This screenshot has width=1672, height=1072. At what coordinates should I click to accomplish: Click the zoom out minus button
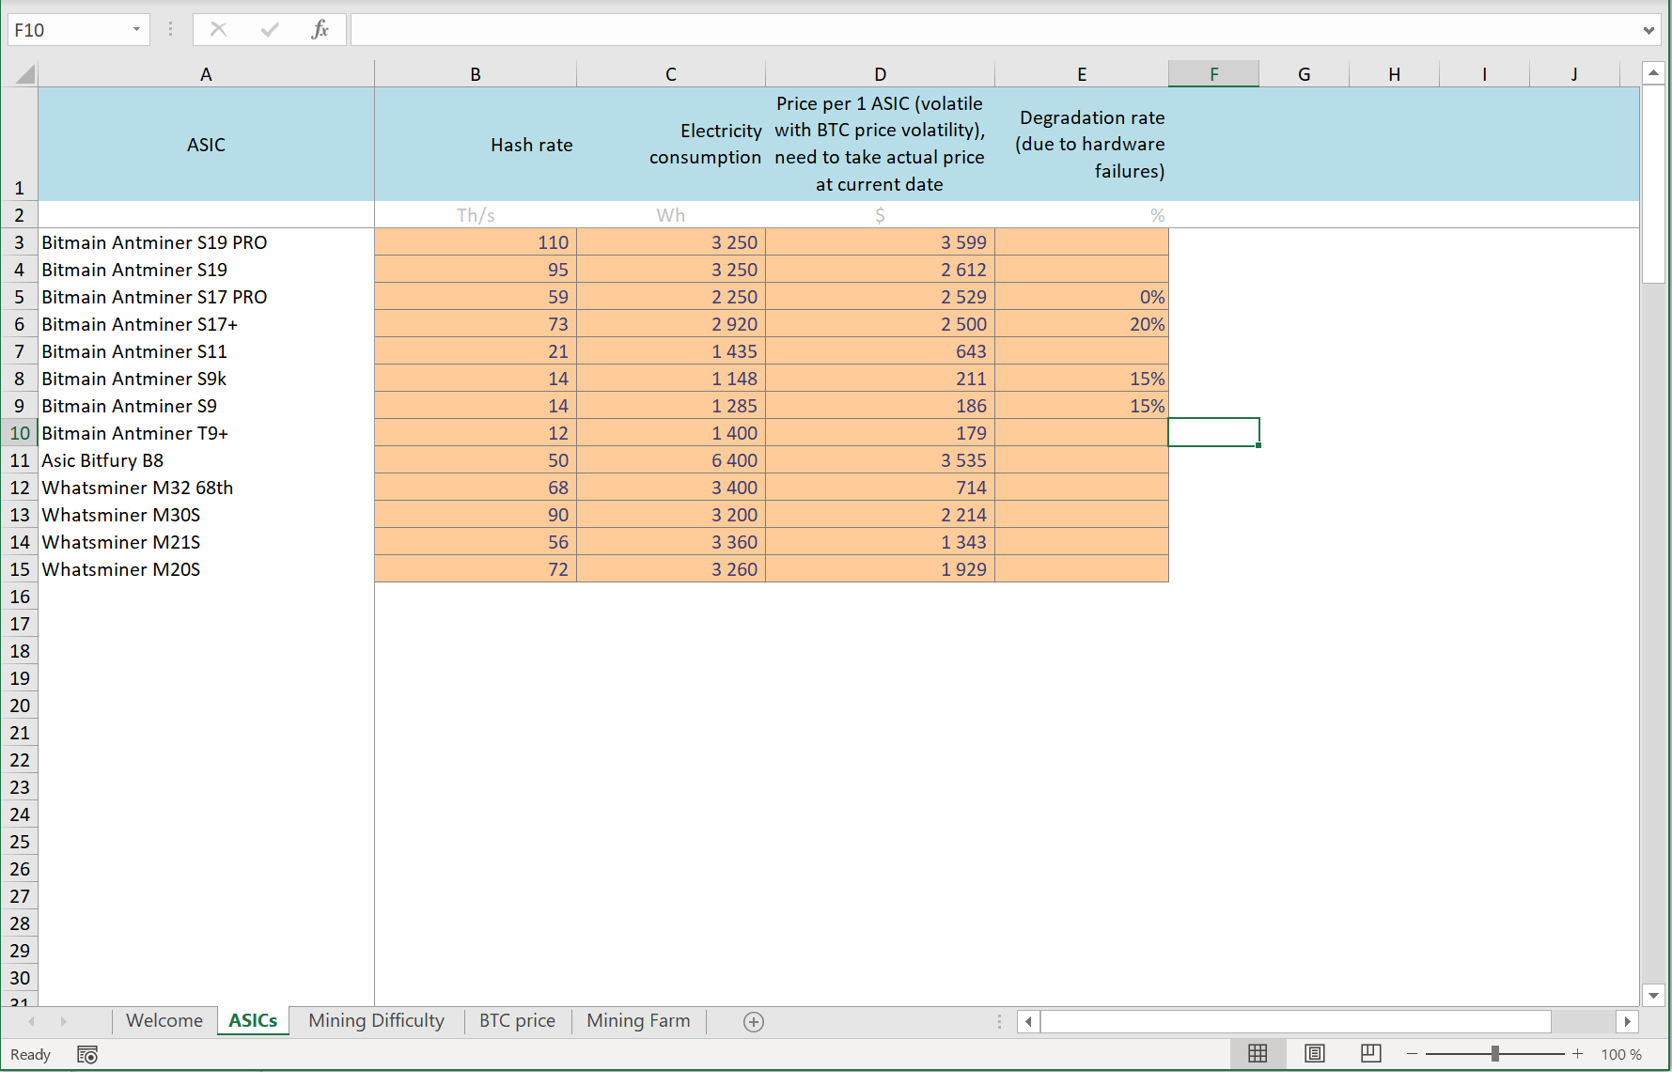[1412, 1054]
